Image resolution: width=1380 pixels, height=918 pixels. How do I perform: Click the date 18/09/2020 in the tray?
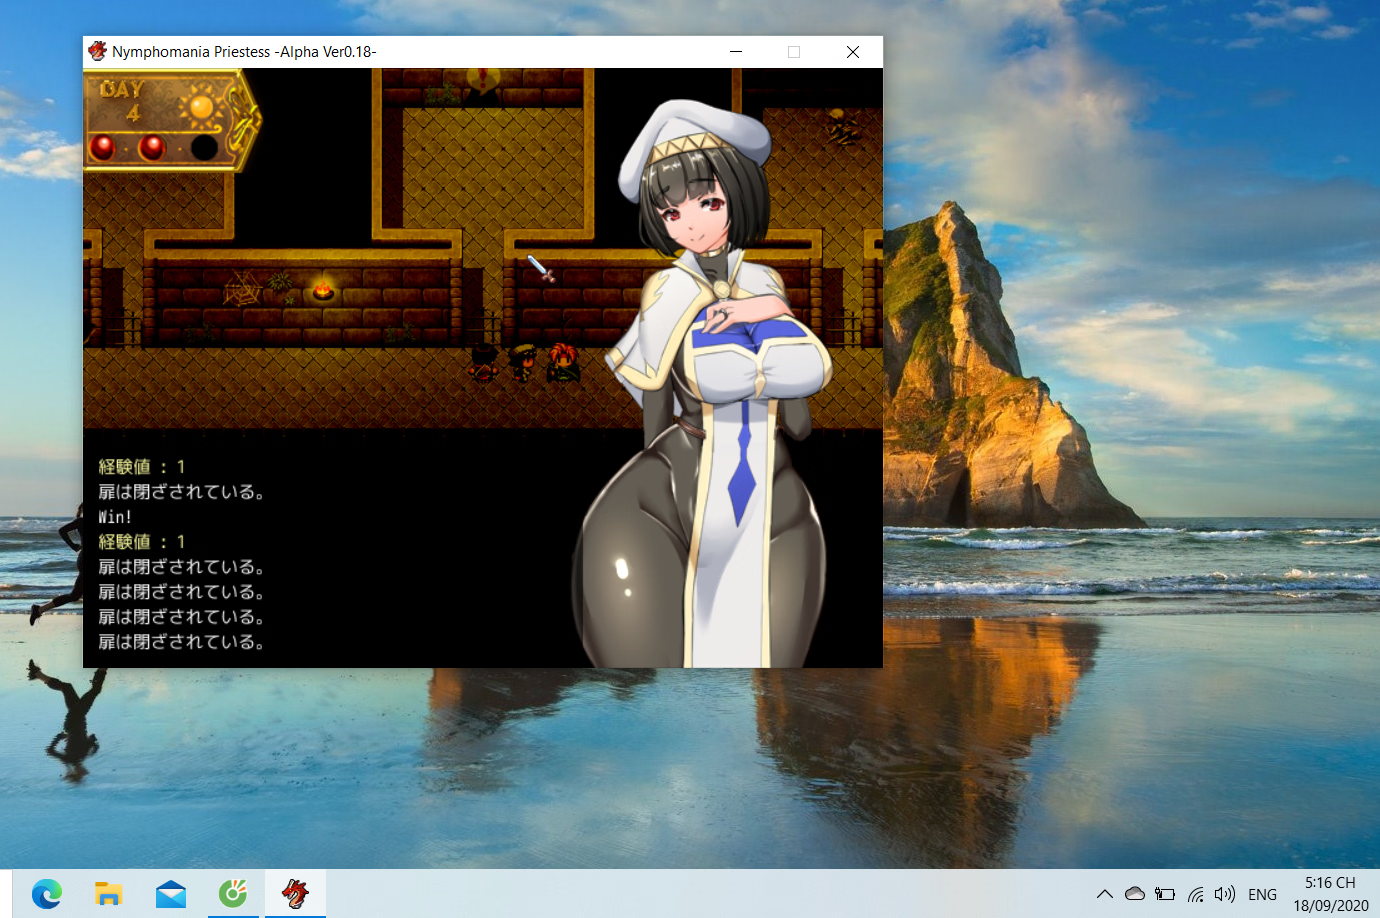1330,906
